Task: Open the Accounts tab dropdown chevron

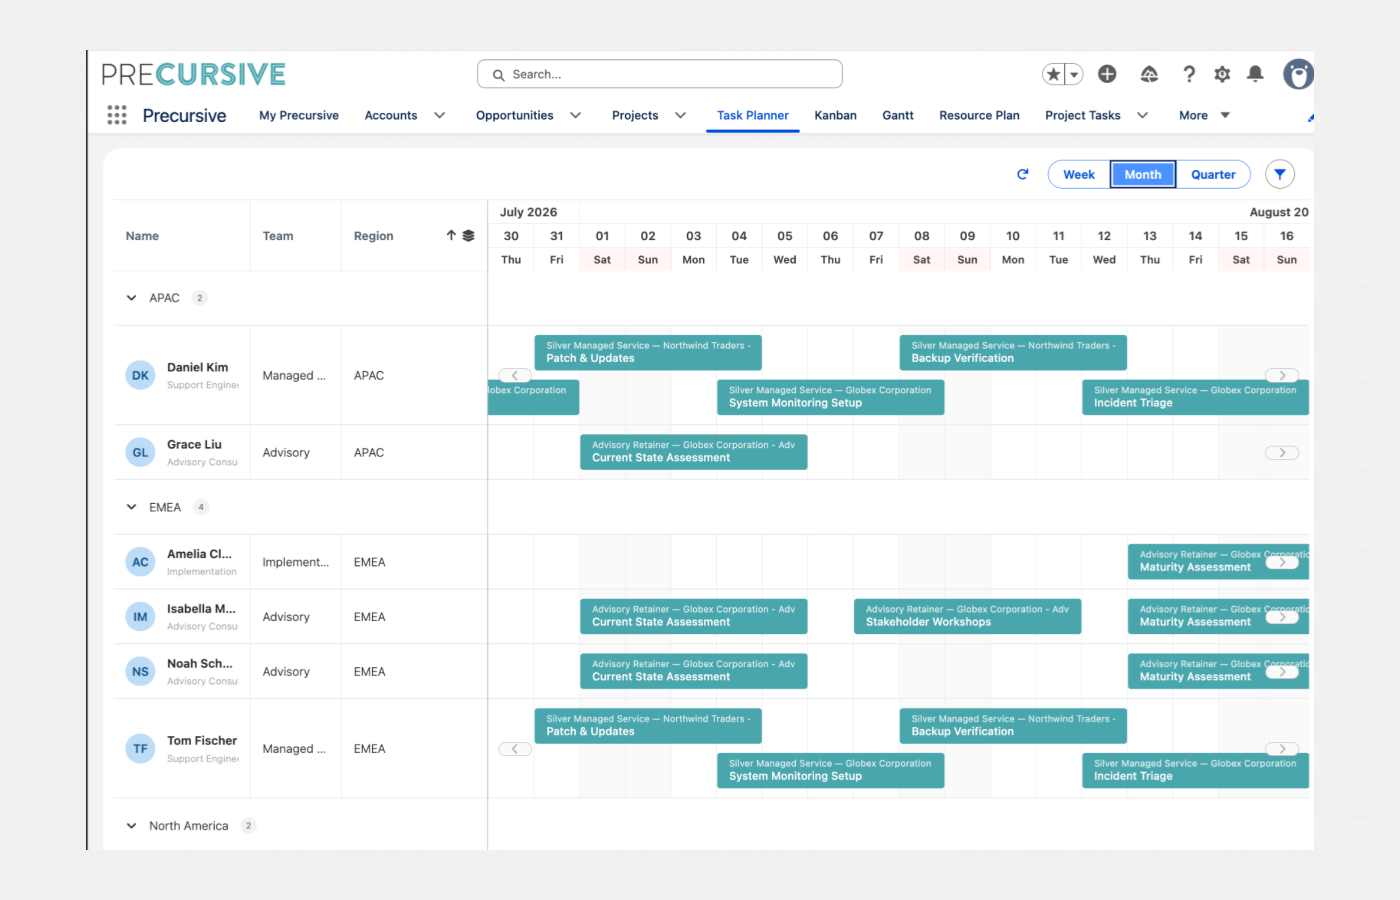Action: click(439, 115)
